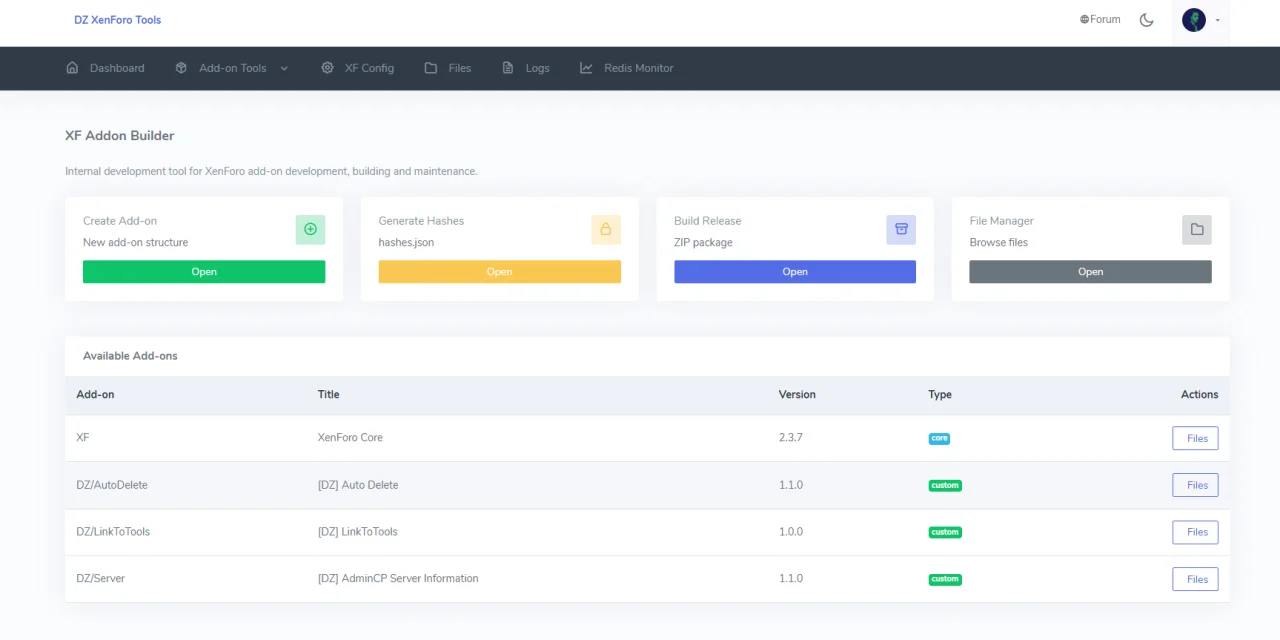Click the Create Add-on plus icon

point(310,229)
